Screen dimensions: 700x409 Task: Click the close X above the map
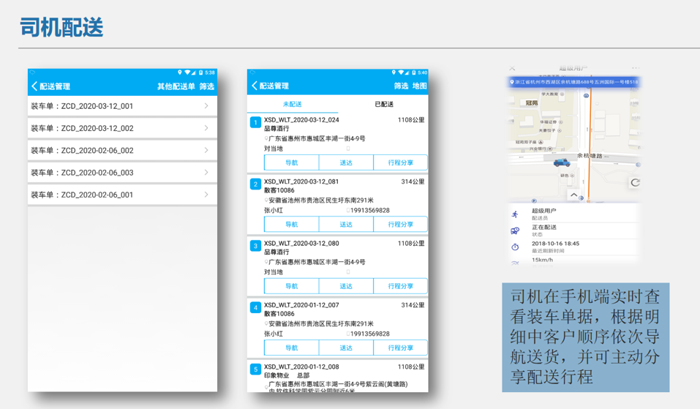(x=512, y=68)
